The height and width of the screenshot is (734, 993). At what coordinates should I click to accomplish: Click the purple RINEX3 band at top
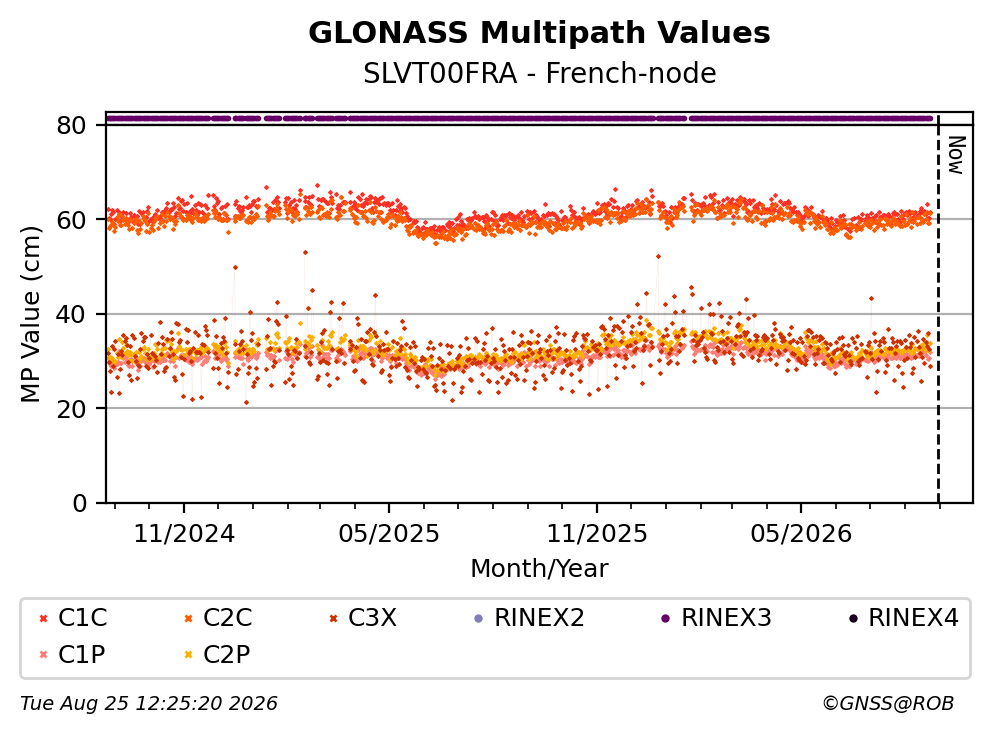pyautogui.click(x=519, y=118)
